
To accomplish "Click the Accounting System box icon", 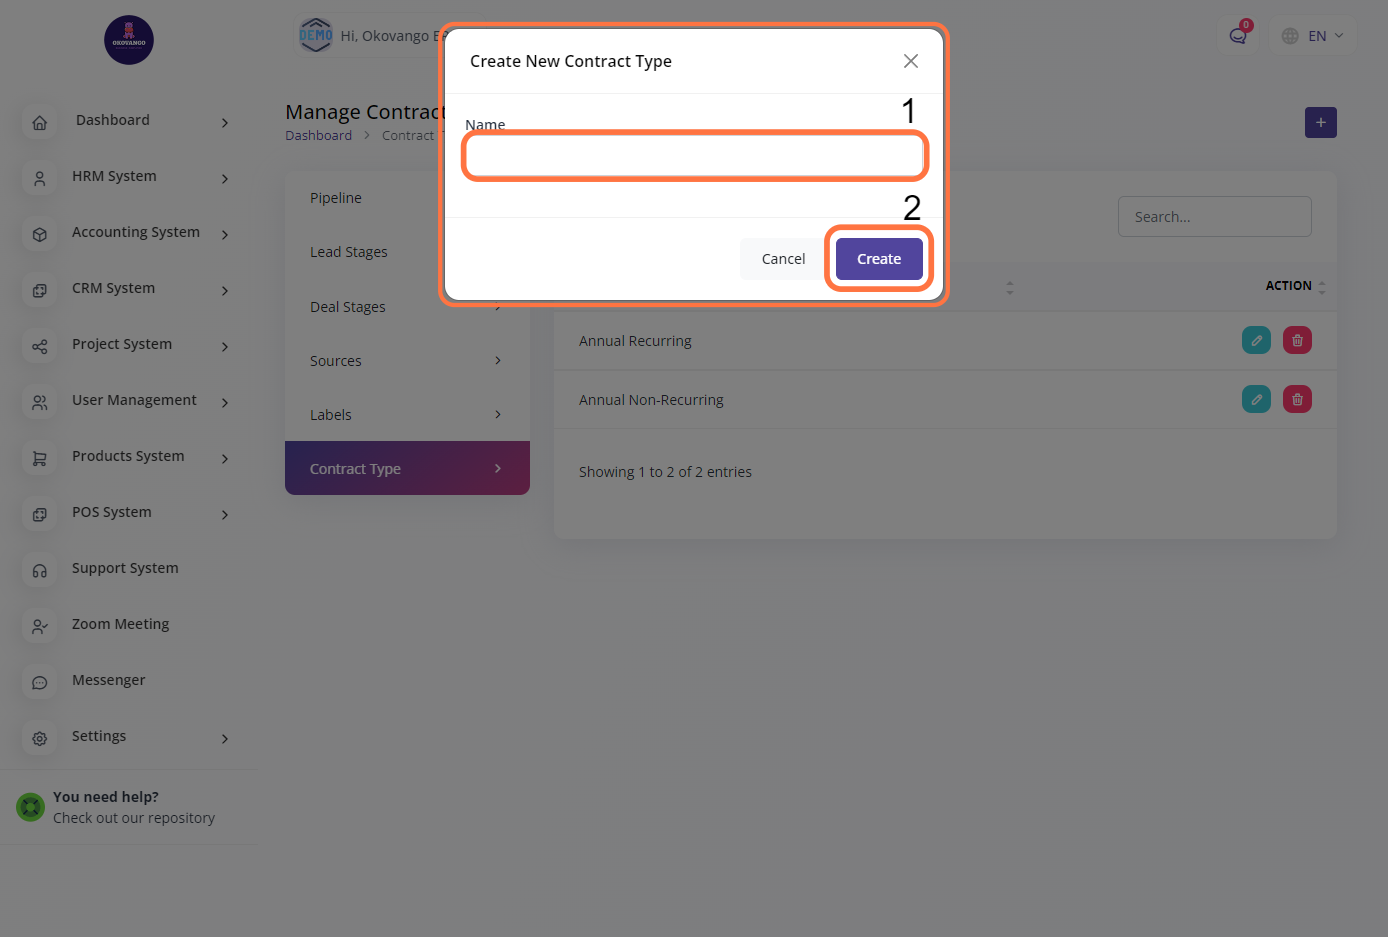I will tap(40, 235).
